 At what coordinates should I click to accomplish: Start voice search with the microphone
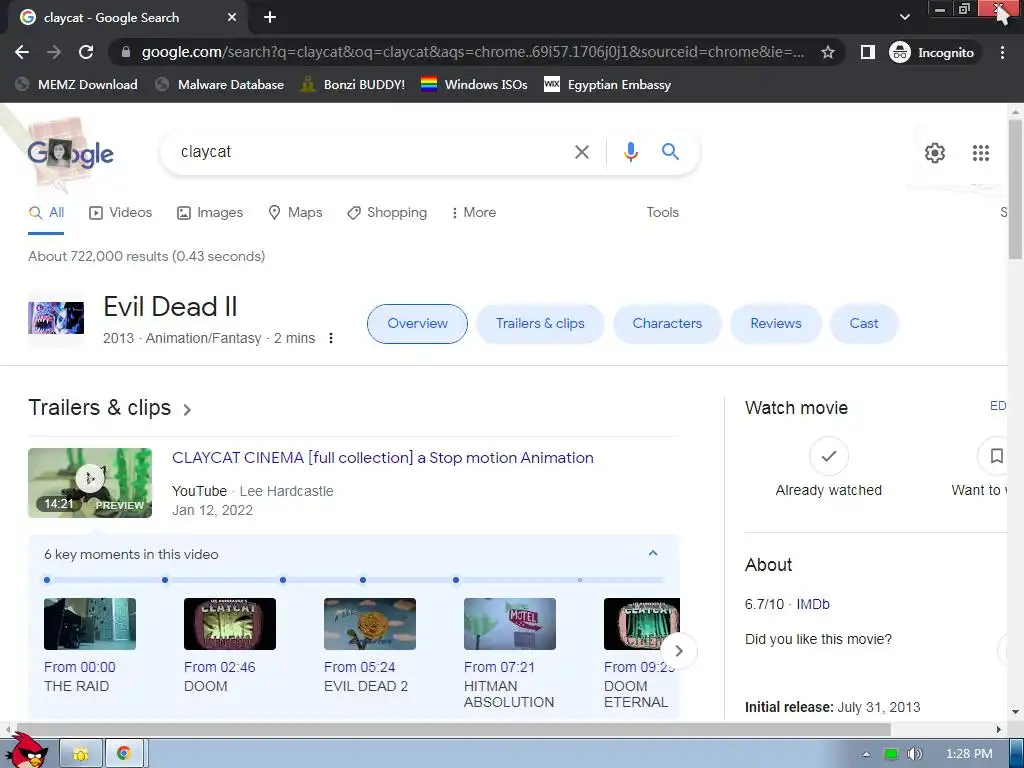click(630, 152)
